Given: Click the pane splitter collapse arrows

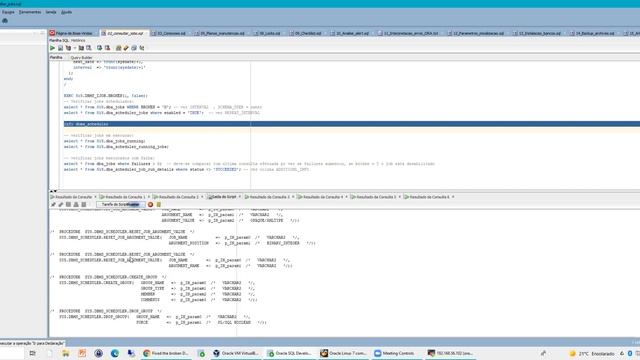Looking at the screenshot, I should (x=53, y=191).
